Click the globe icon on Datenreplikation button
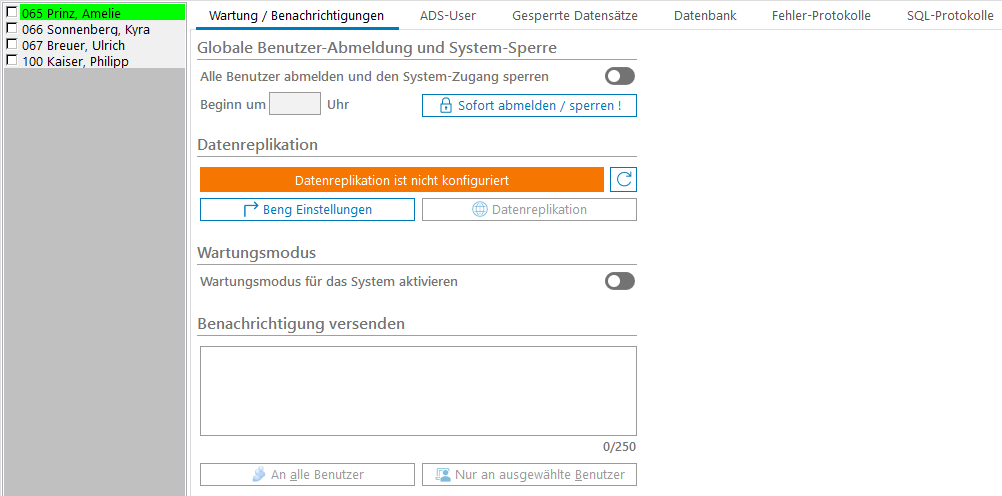1002x496 pixels. [480, 210]
